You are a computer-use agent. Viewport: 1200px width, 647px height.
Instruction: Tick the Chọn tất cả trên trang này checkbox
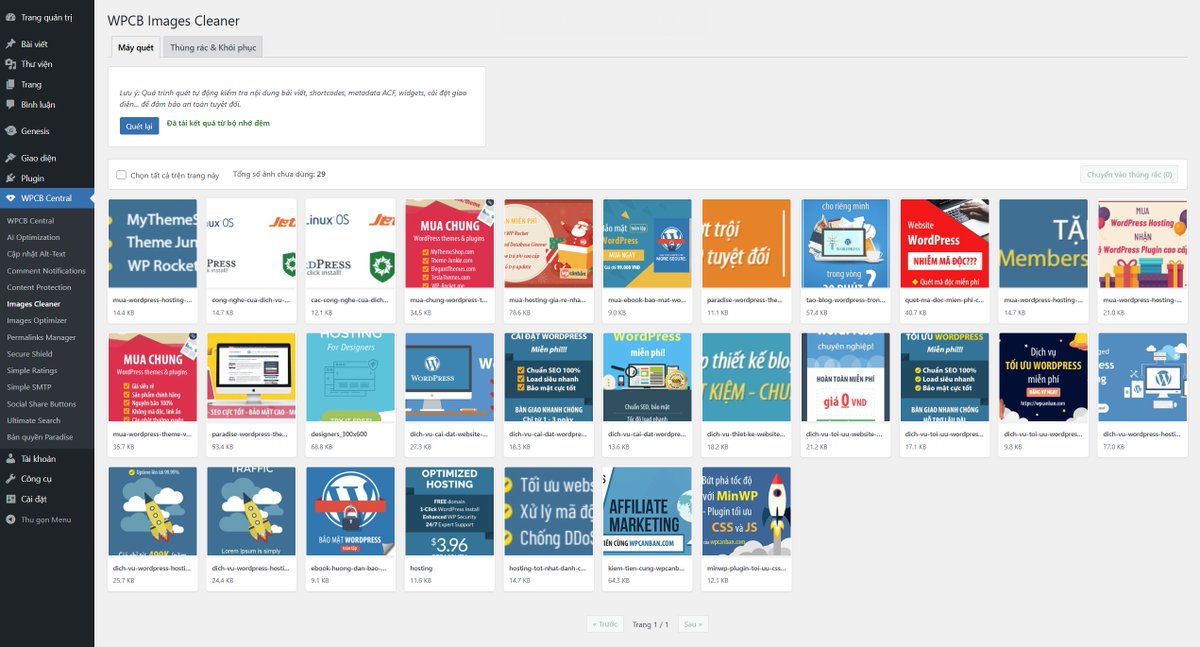[121, 175]
